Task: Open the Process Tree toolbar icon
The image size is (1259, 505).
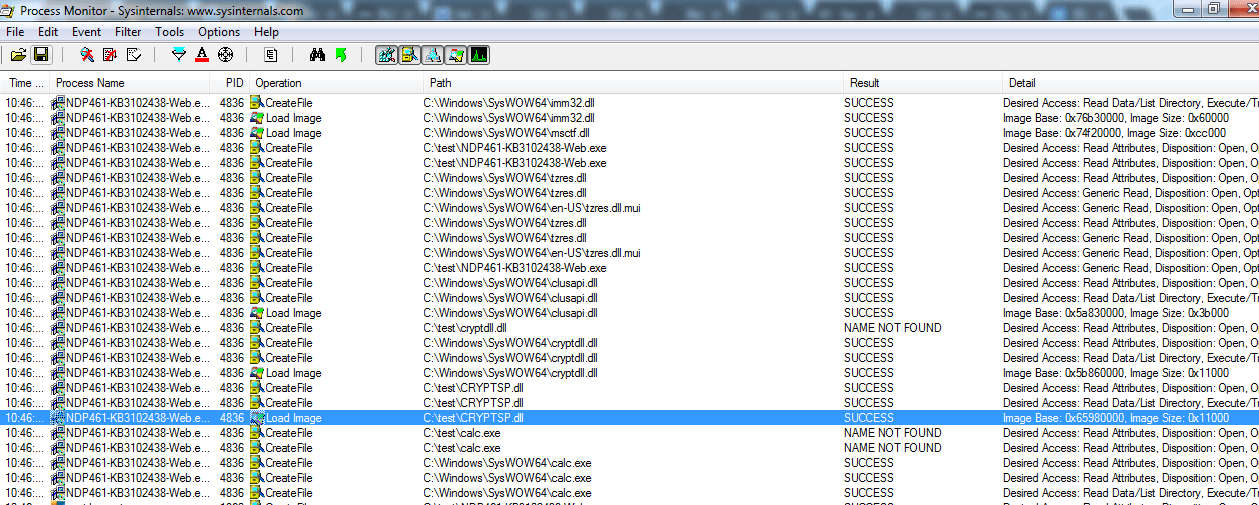Action: point(271,55)
